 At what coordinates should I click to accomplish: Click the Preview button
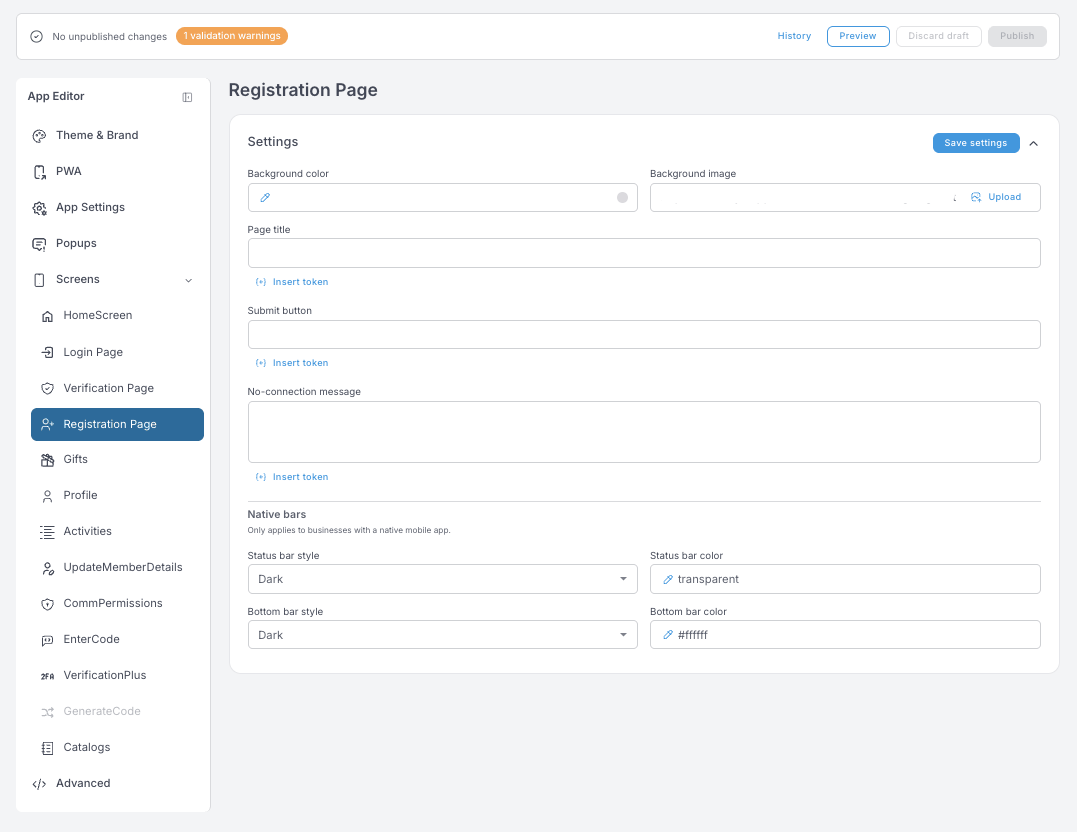pyautogui.click(x=858, y=36)
